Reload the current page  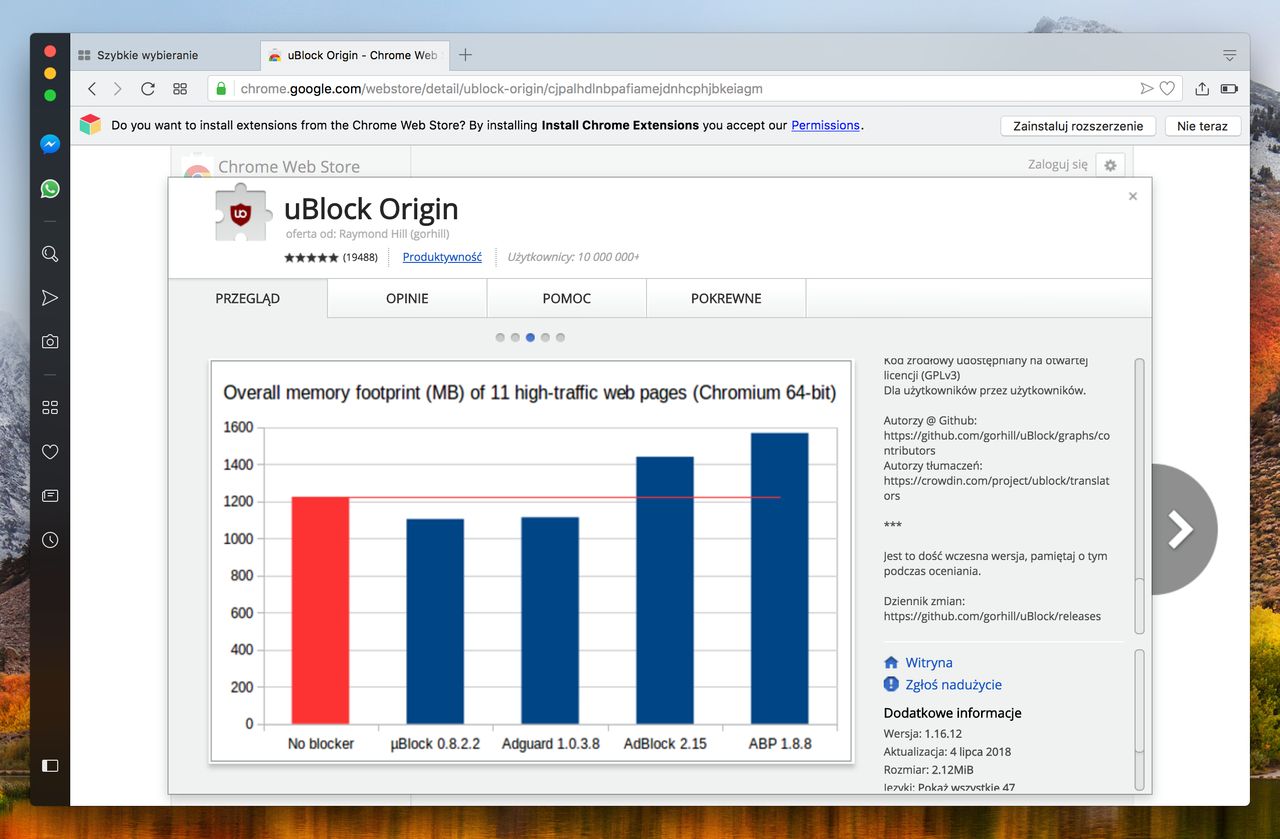[x=148, y=89]
